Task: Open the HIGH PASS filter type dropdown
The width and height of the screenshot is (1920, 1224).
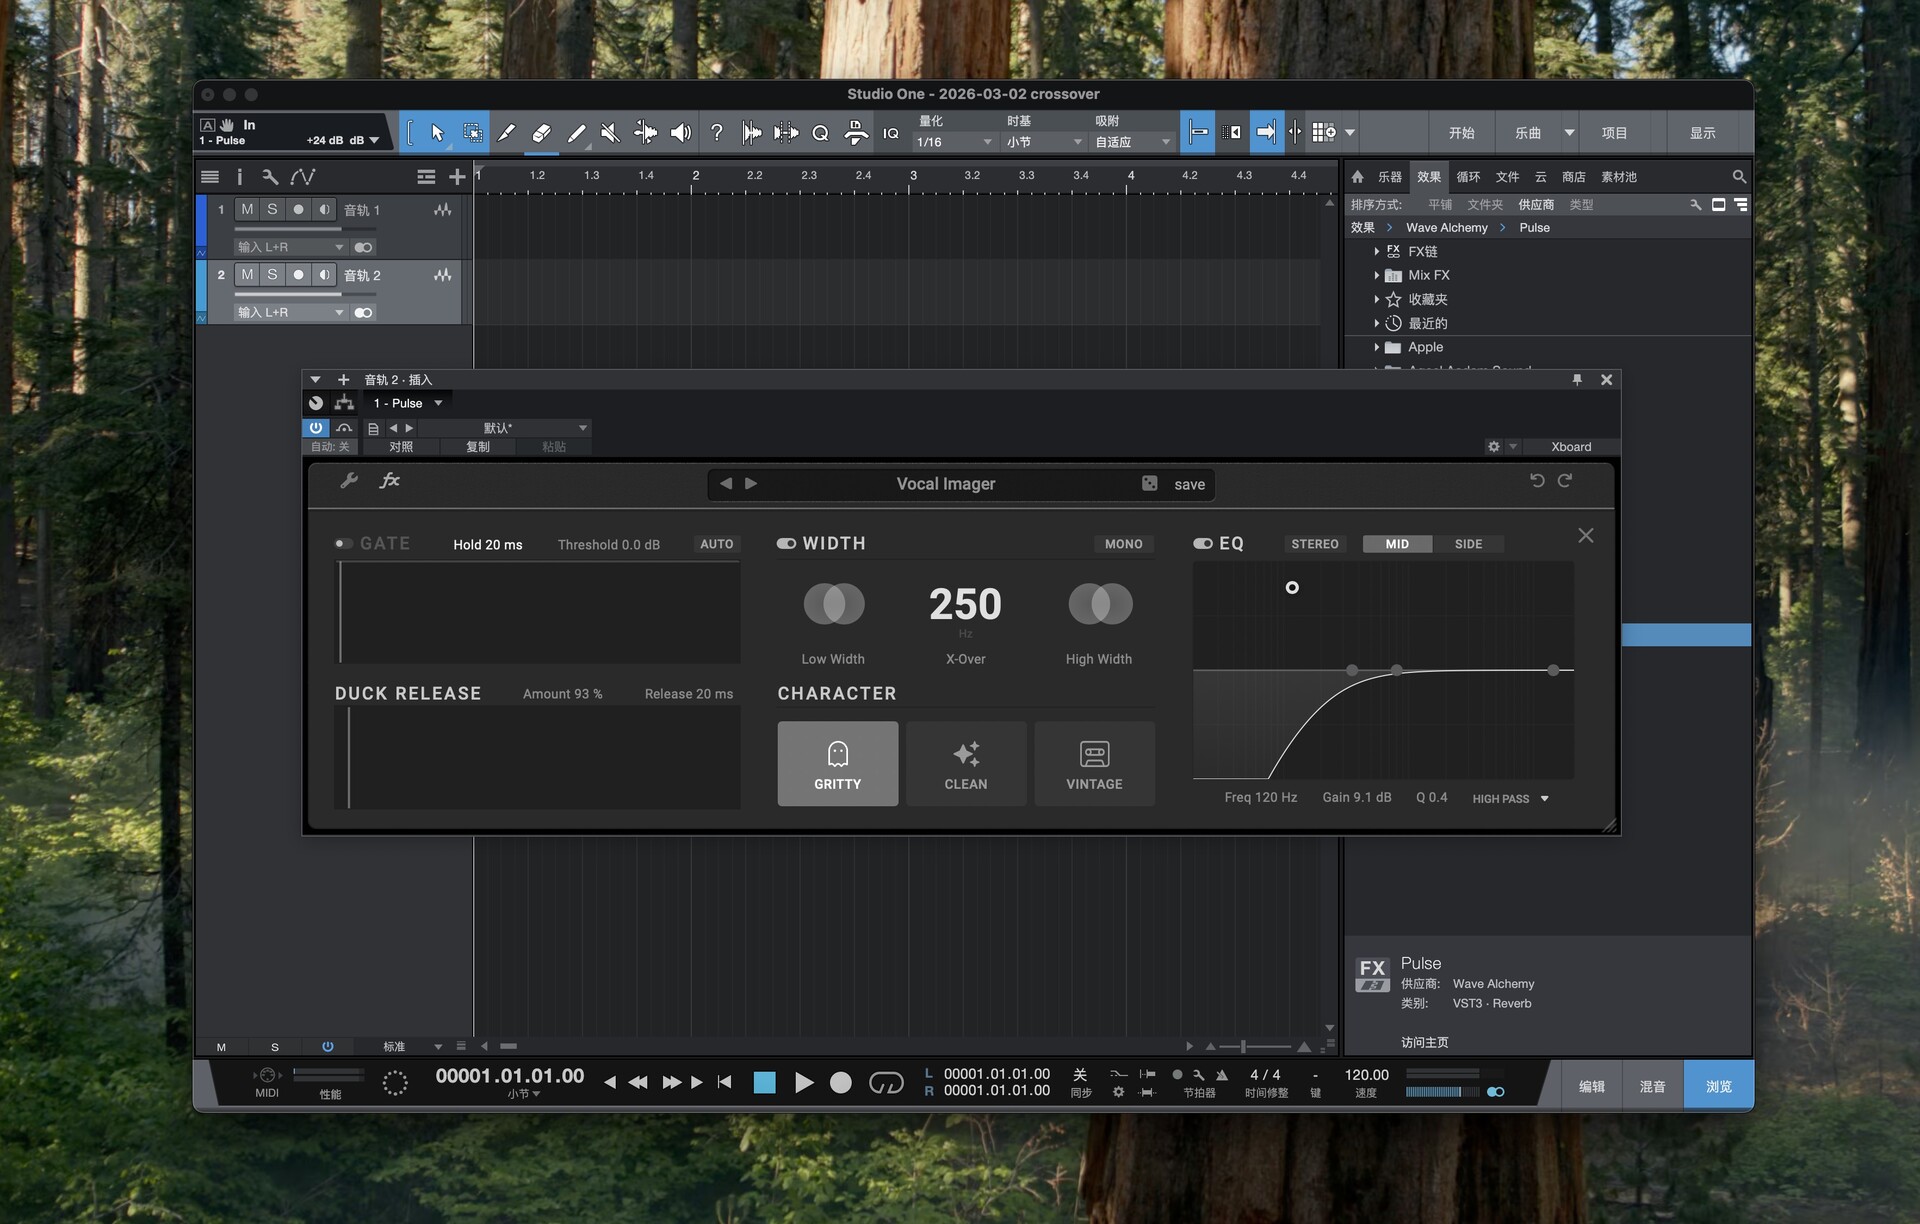Action: coord(1510,799)
